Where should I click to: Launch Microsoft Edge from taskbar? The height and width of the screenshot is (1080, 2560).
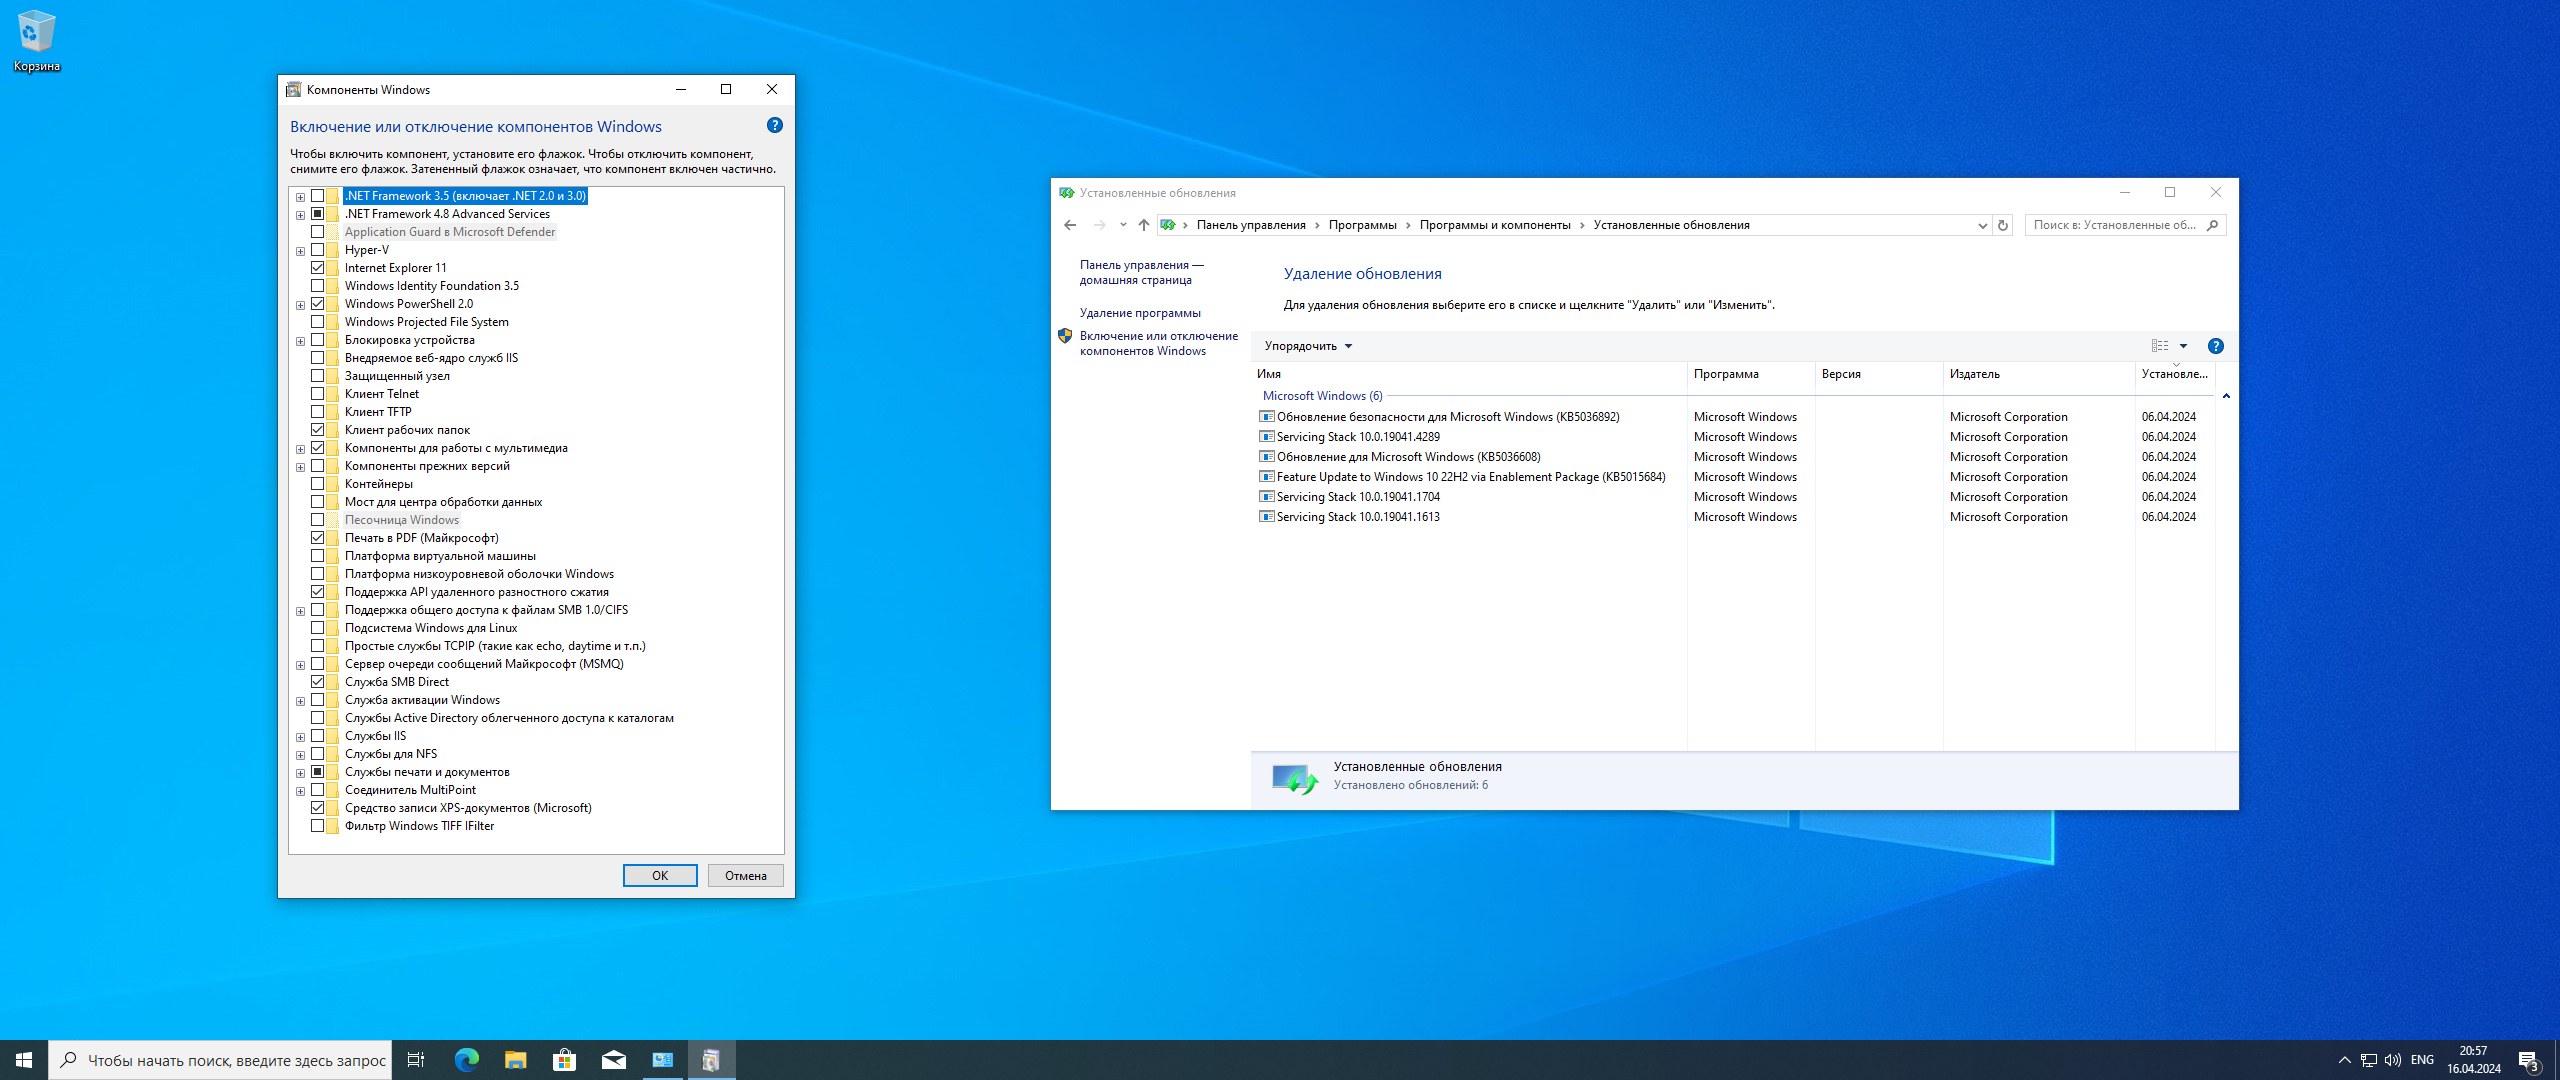pyautogui.click(x=467, y=1060)
